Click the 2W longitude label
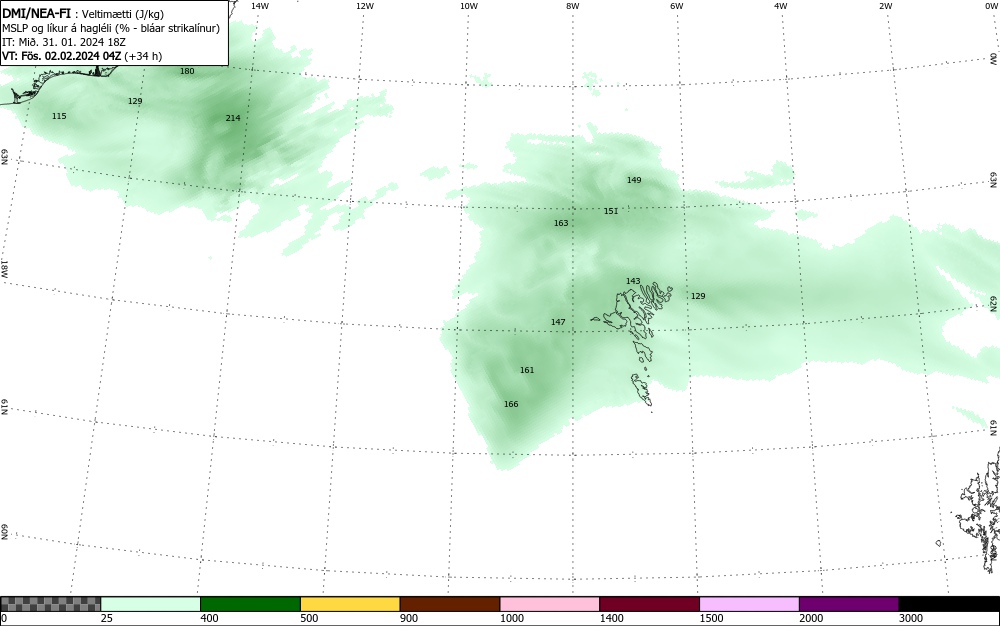This screenshot has height=626, width=1000. (x=885, y=6)
